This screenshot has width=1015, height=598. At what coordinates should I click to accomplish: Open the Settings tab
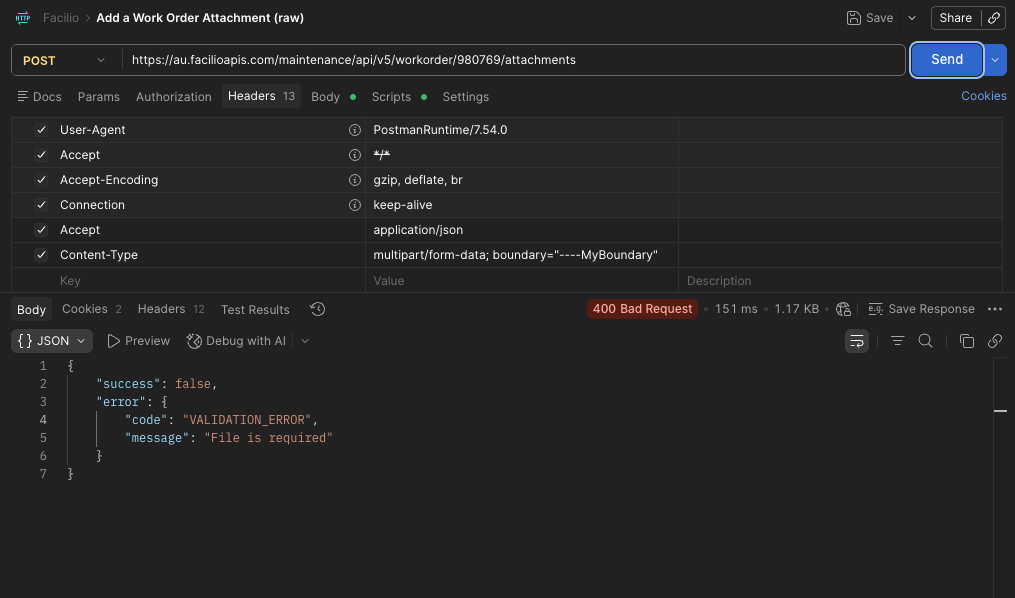click(465, 96)
